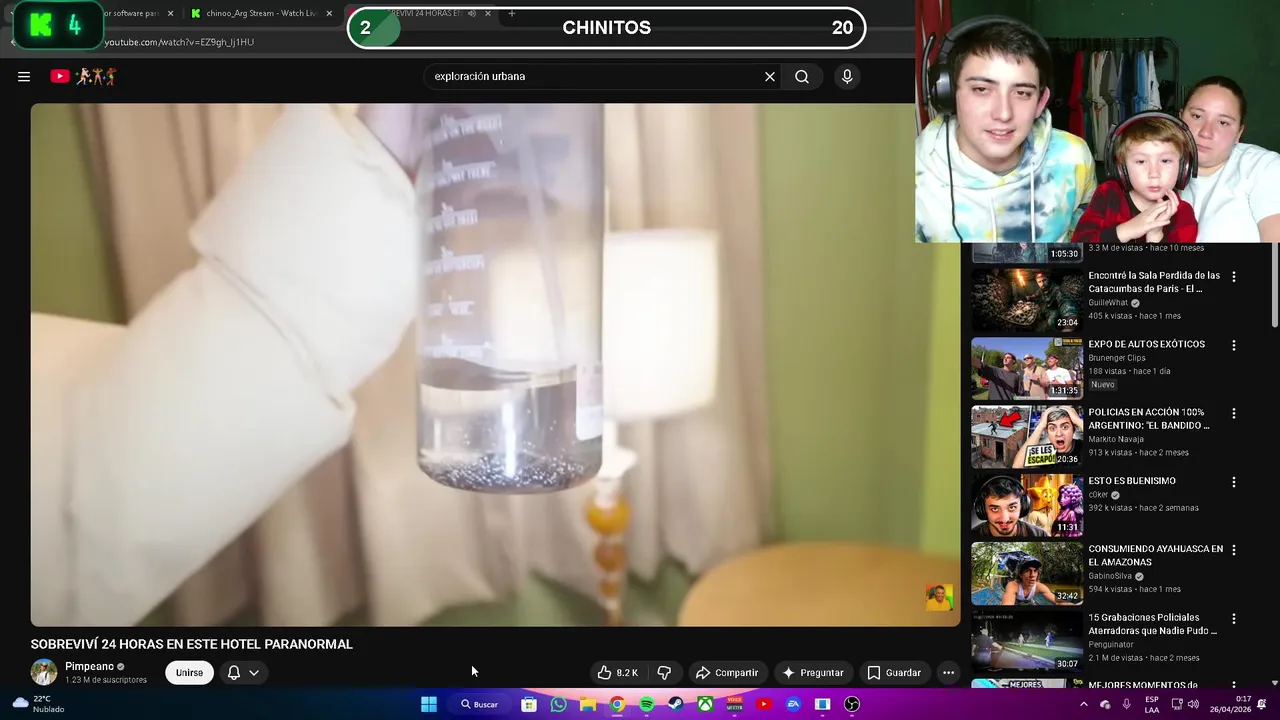Run search with magnifier button

[x=802, y=76]
